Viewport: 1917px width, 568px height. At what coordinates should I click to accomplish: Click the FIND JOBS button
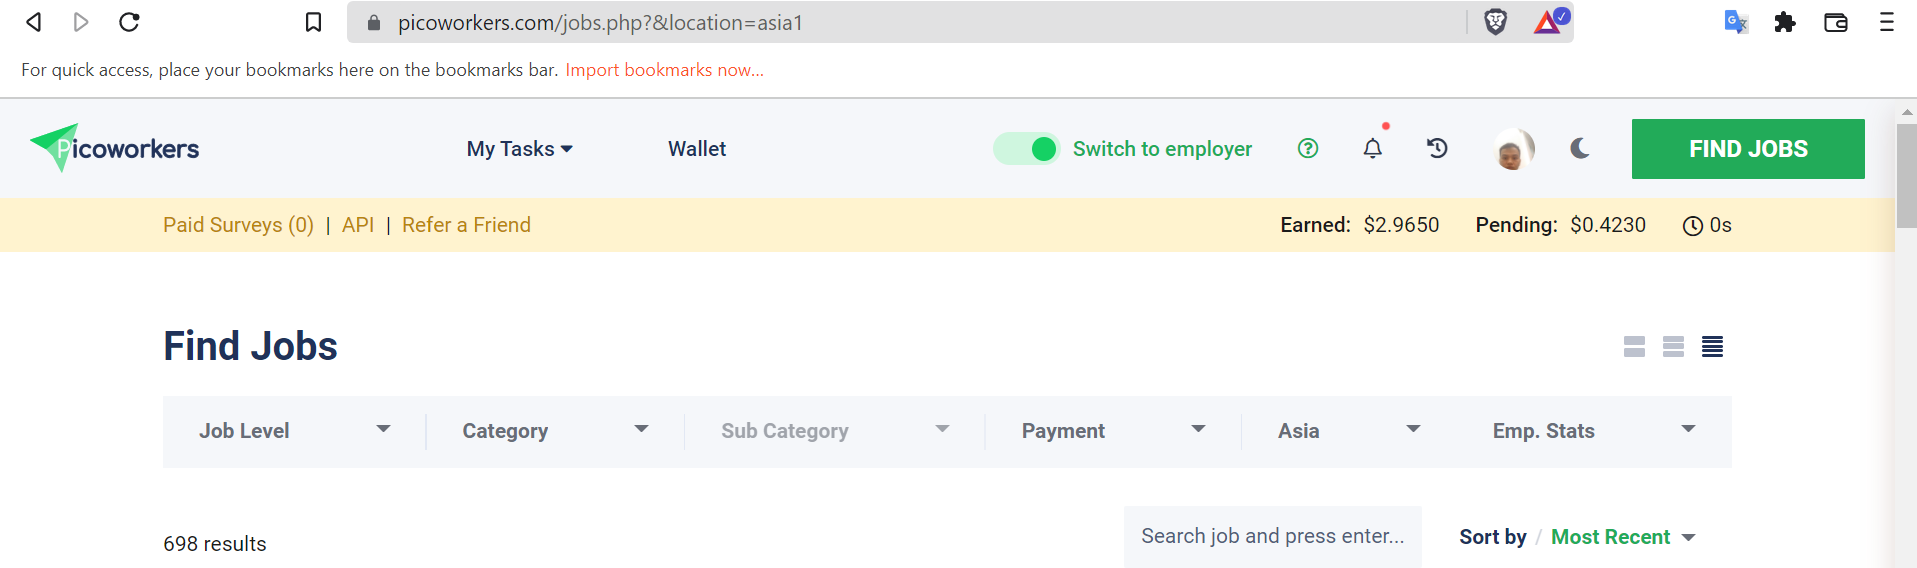point(1747,149)
